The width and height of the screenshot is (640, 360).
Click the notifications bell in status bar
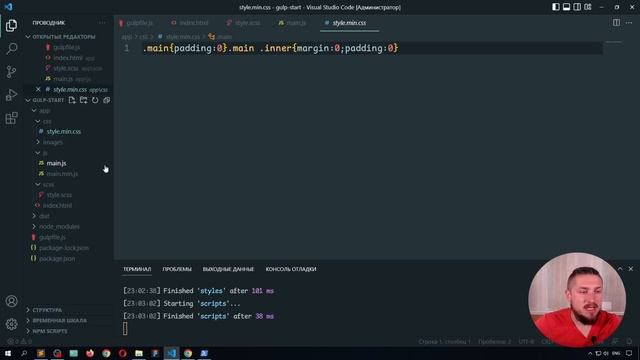point(629,341)
